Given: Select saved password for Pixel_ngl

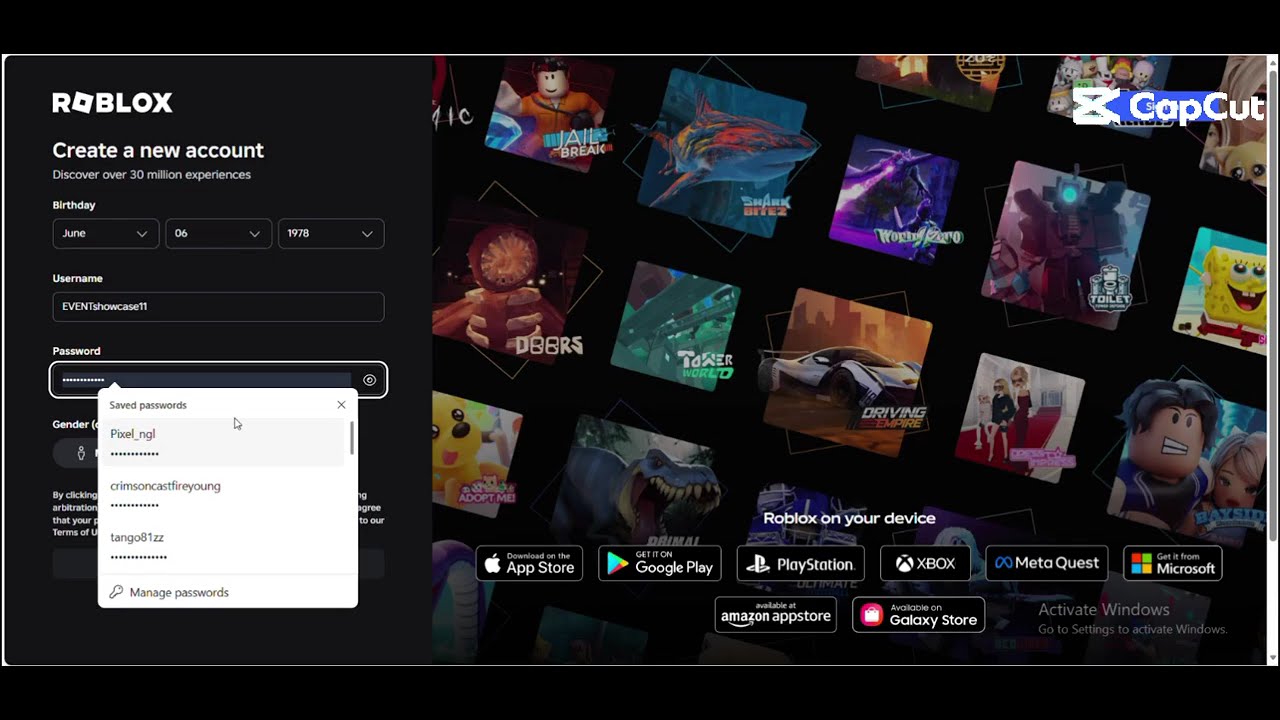Looking at the screenshot, I should (x=222, y=442).
